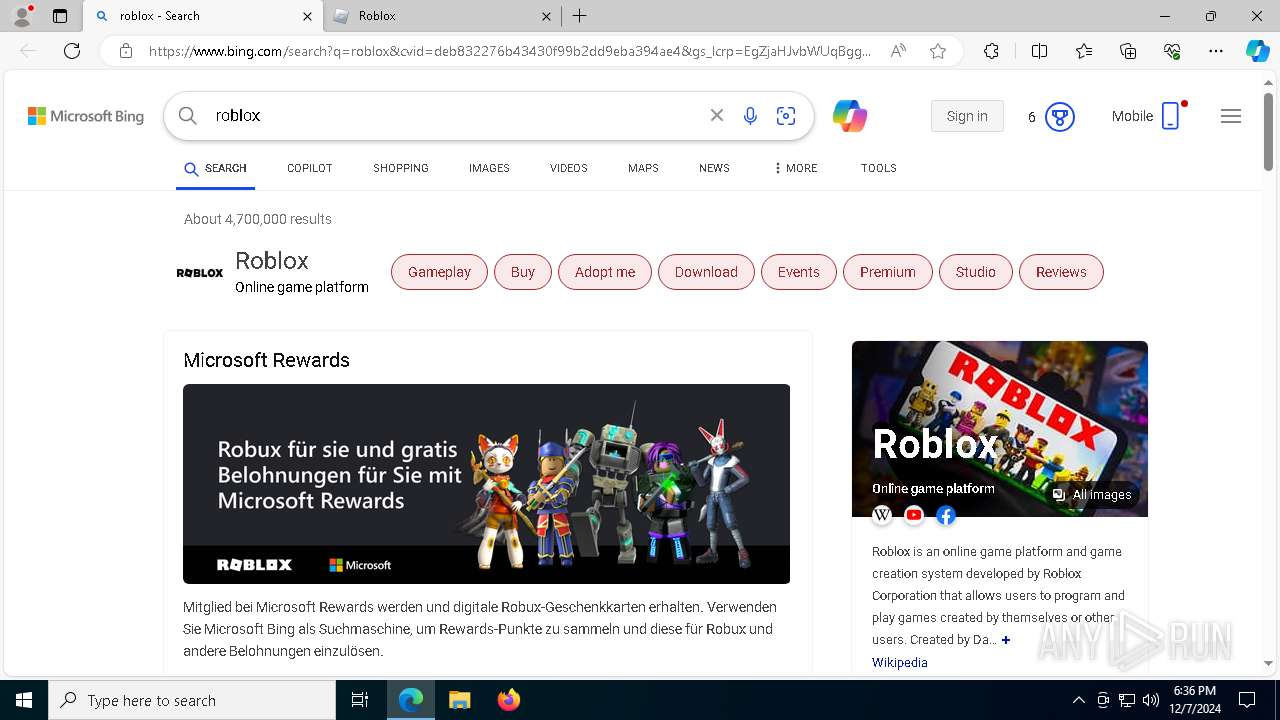
Task: Switch to the IMAGES tab
Action: pyautogui.click(x=489, y=168)
